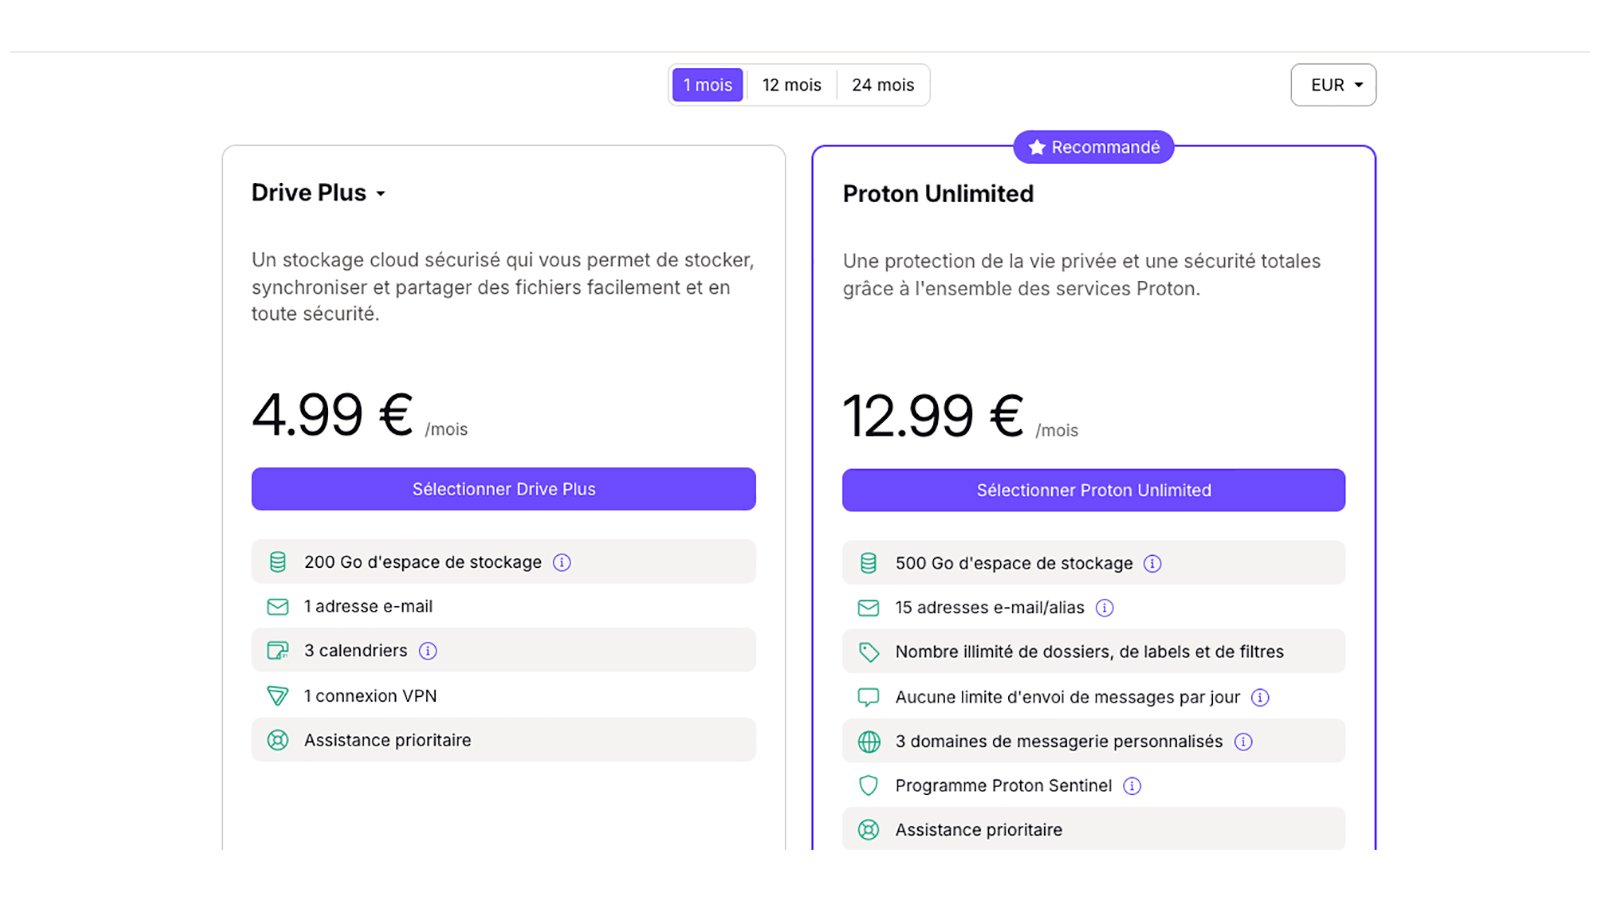This screenshot has height=900, width=1600.
Task: Click info icon beside Programme Proton Sentinel
Action: [x=1132, y=786]
